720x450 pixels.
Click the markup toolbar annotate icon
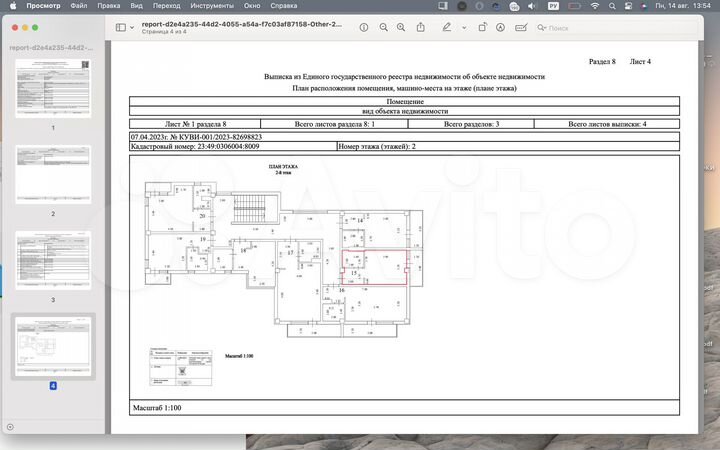coord(500,27)
